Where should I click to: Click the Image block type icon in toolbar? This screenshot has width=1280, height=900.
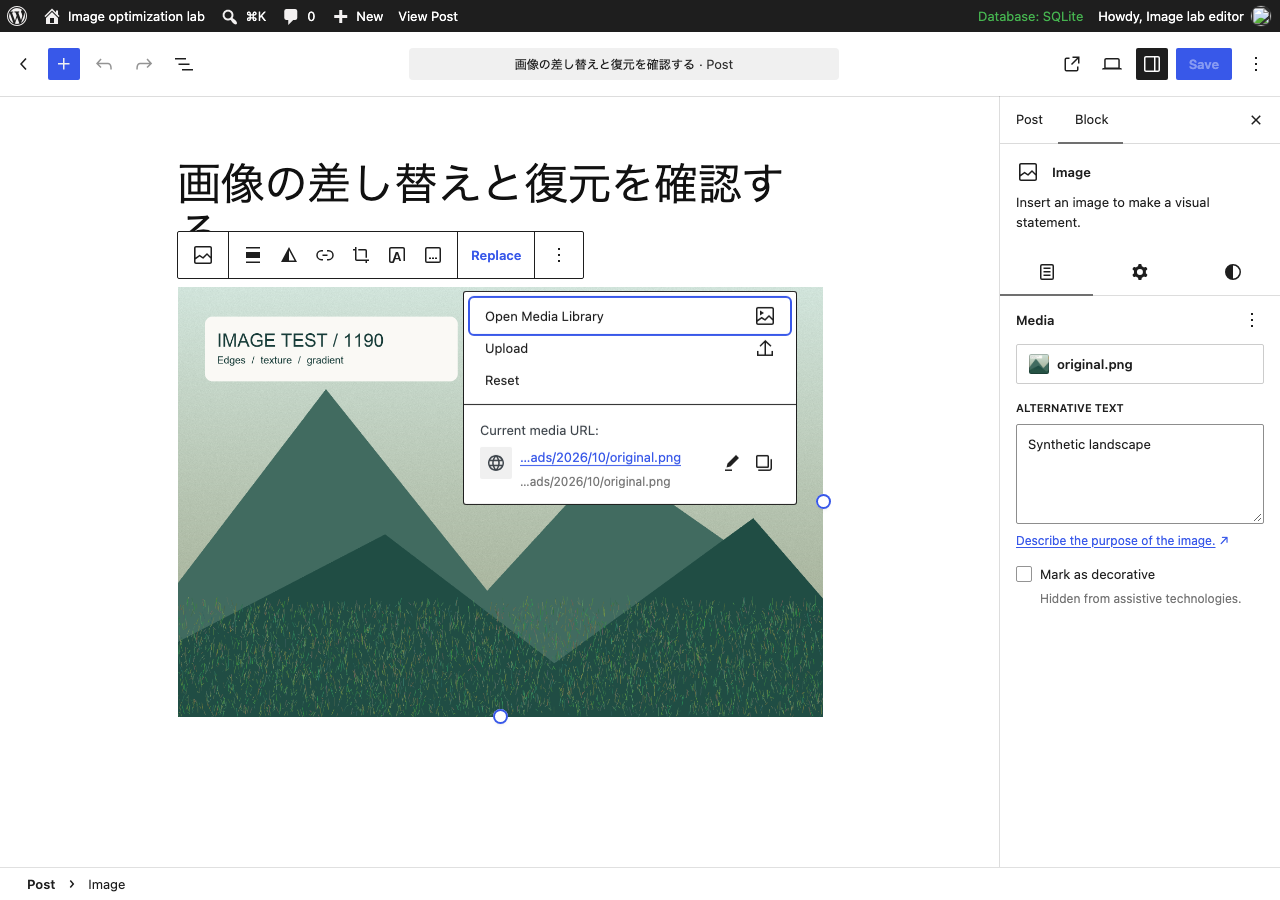(203, 255)
